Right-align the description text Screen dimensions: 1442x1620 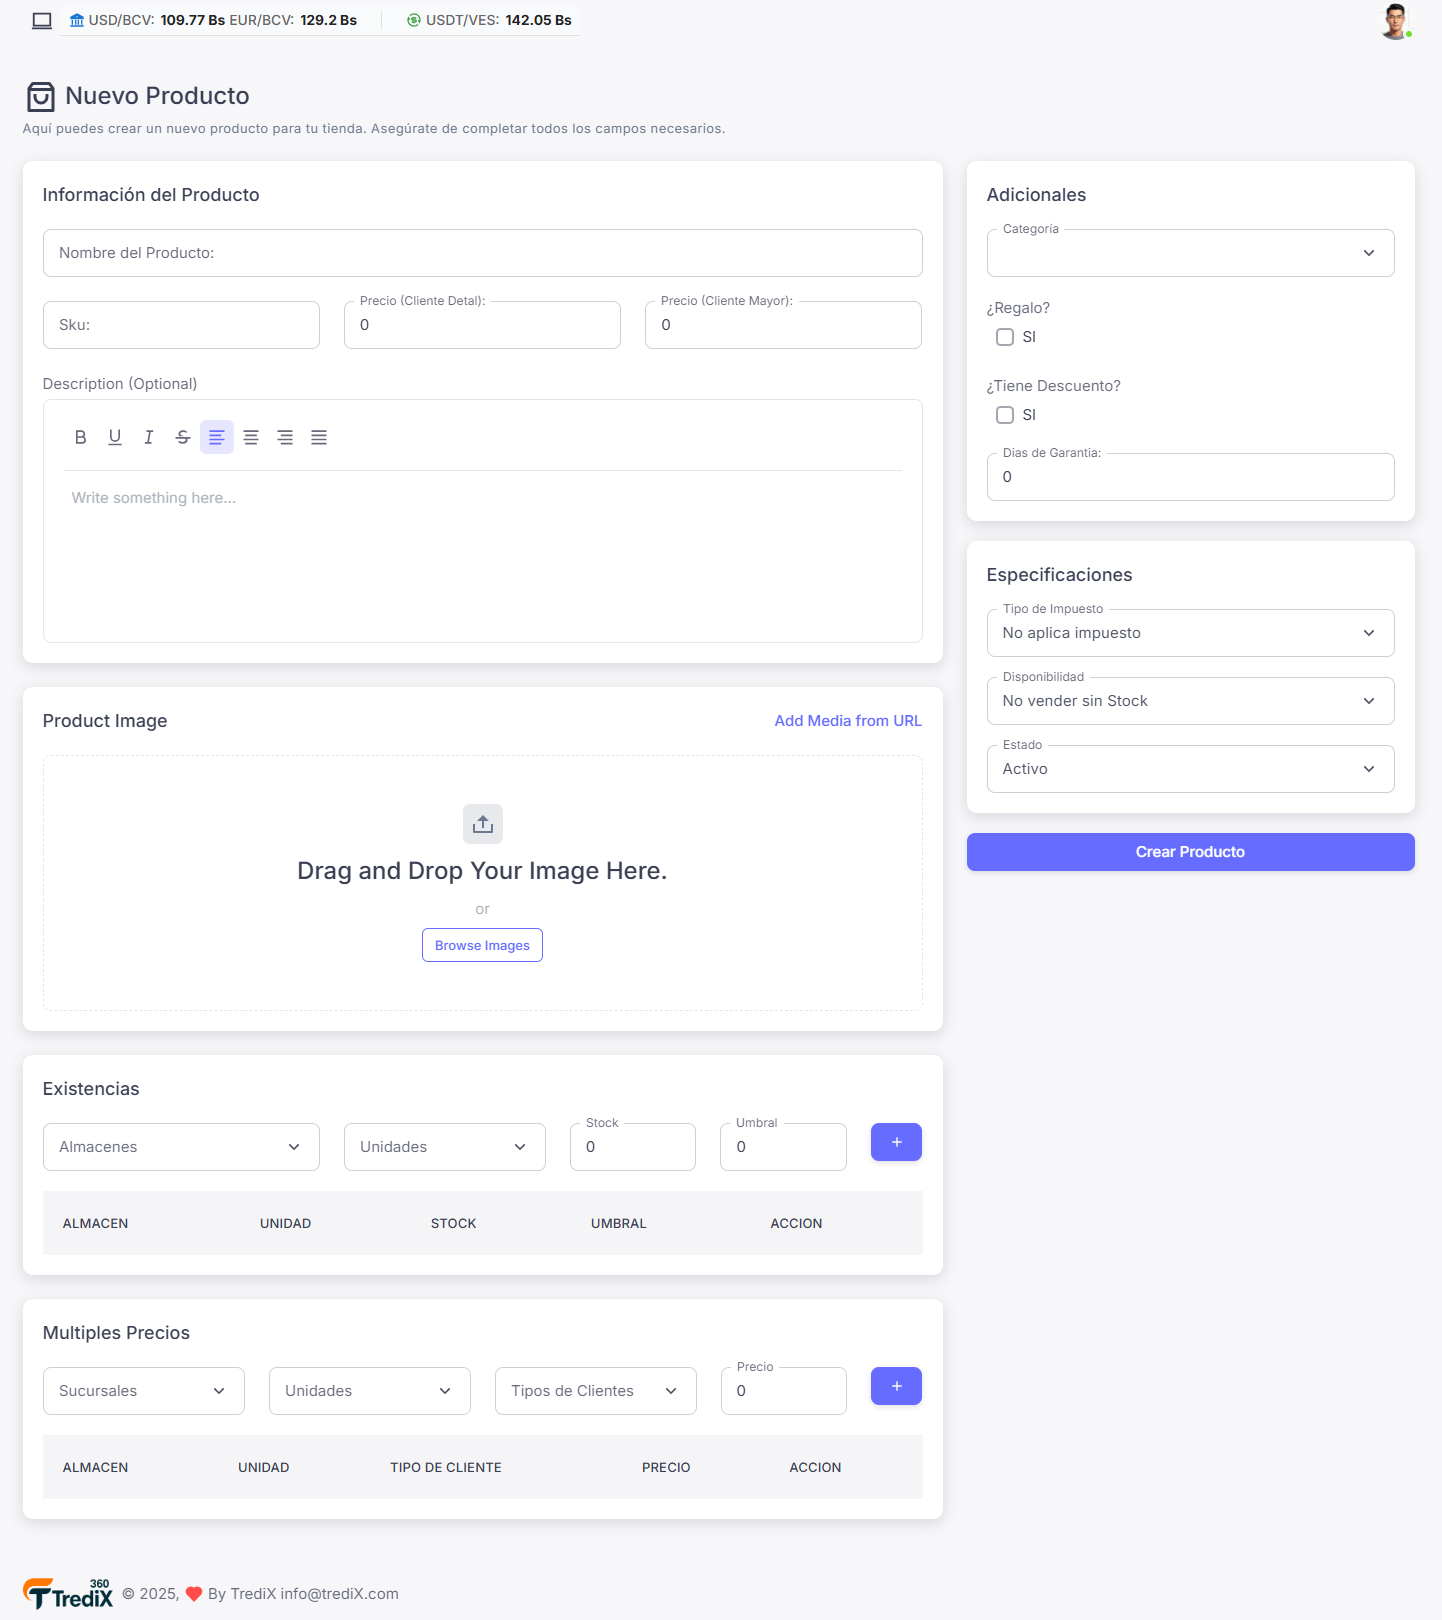point(285,437)
